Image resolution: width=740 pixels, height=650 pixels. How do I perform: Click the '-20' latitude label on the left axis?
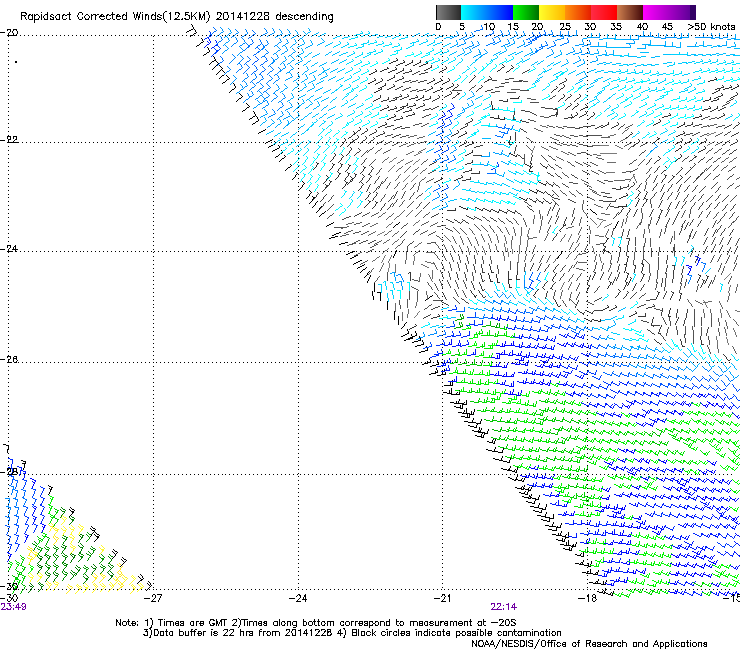pos(9,33)
